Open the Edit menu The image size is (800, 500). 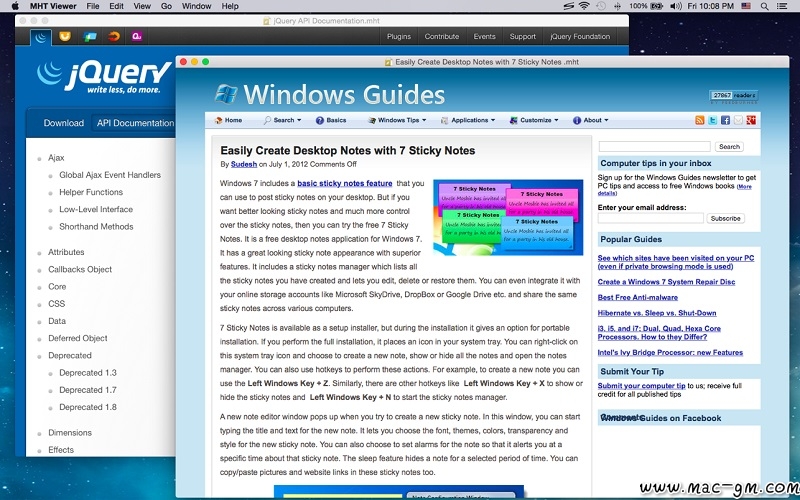(116, 6)
